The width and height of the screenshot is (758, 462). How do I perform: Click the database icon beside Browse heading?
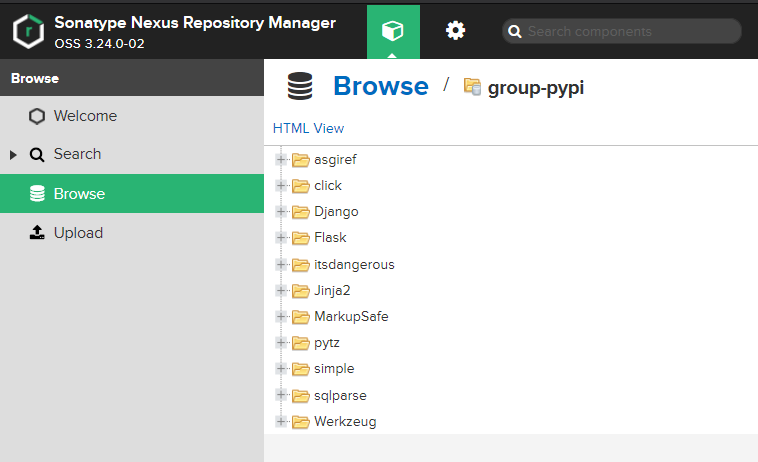coord(299,87)
